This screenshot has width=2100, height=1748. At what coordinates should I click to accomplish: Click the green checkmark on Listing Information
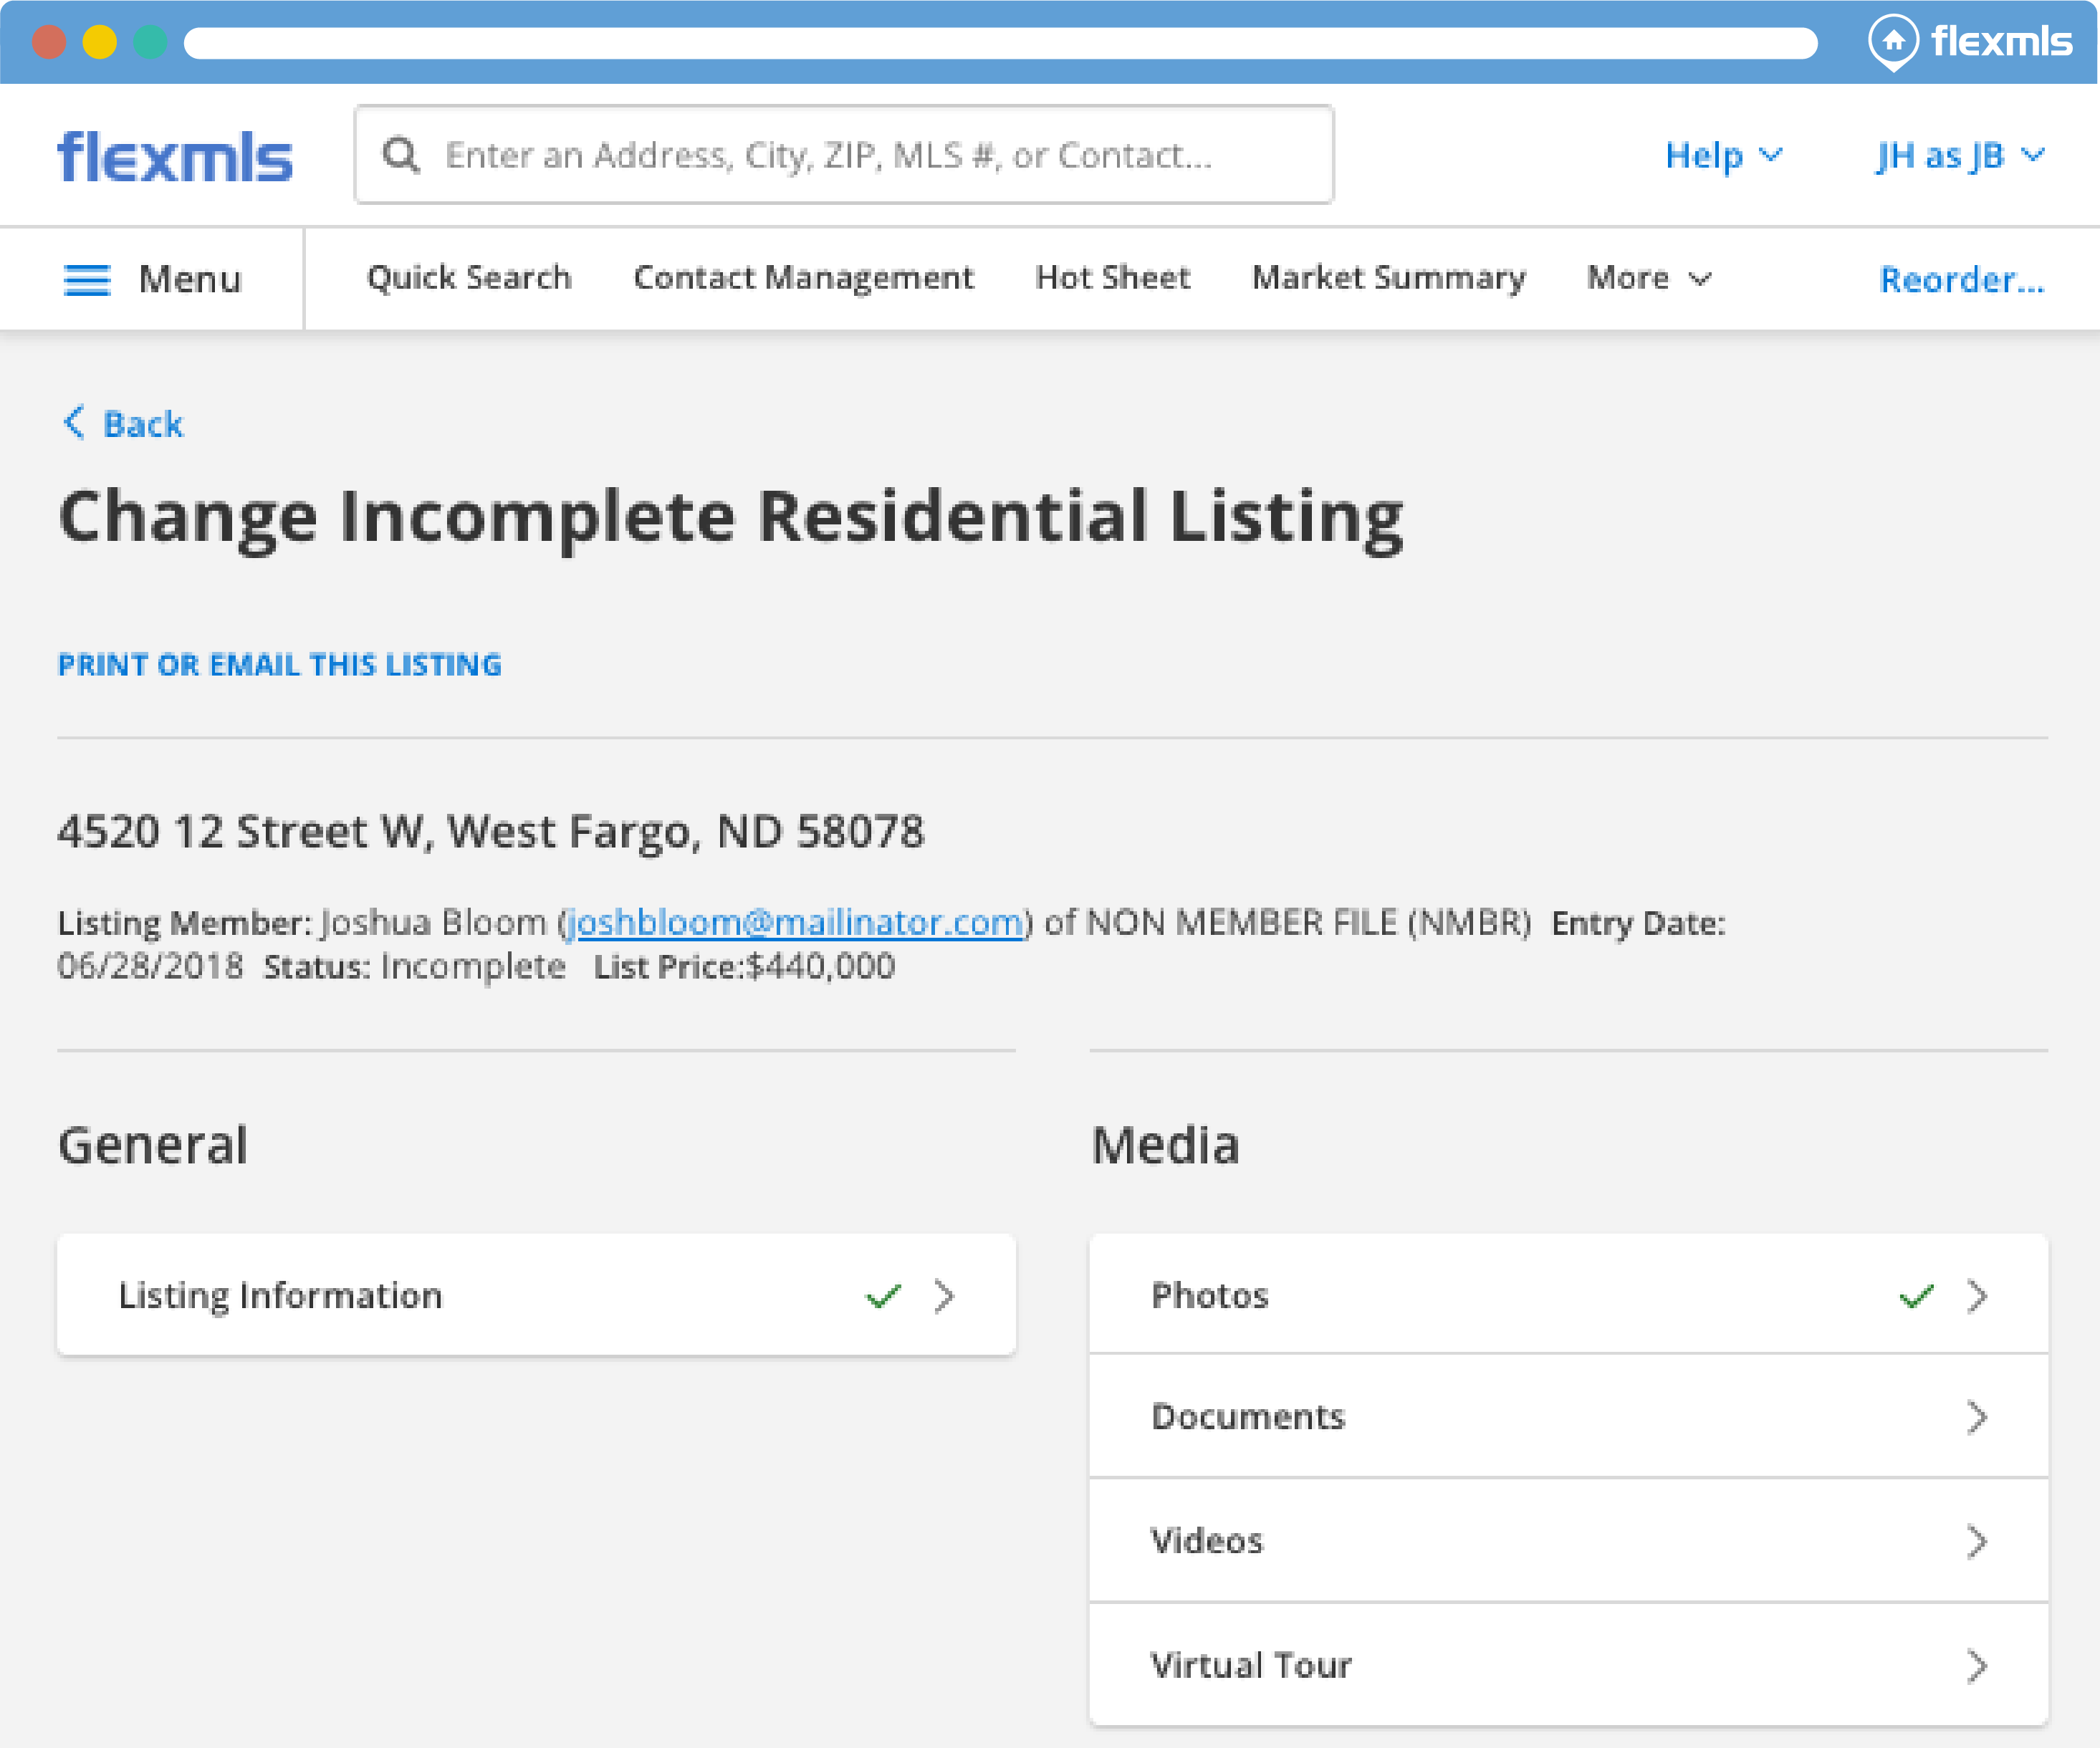click(x=883, y=1297)
